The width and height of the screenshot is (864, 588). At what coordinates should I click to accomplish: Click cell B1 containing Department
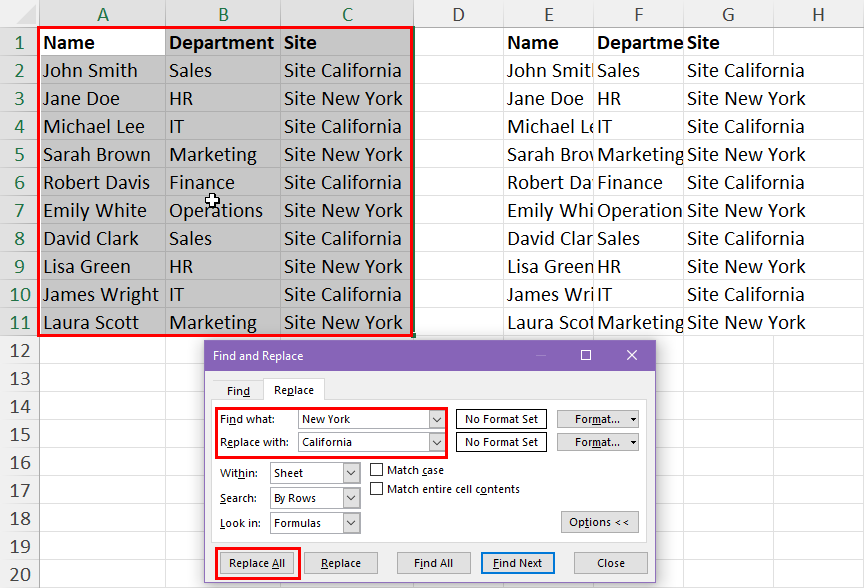pos(223,42)
